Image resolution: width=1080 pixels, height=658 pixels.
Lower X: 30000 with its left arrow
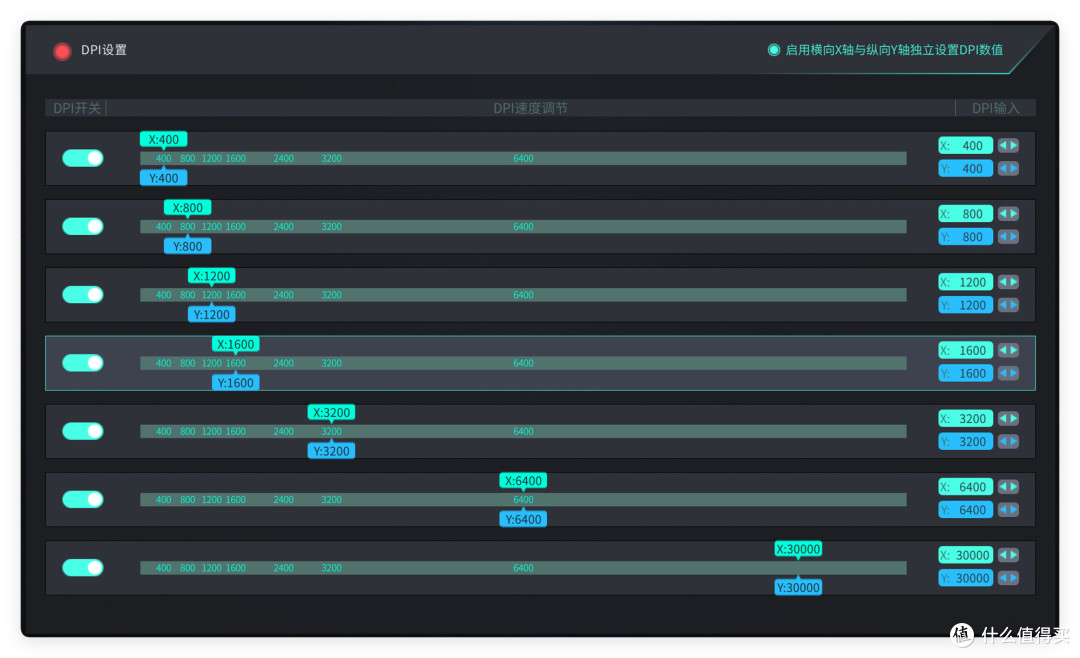1004,555
